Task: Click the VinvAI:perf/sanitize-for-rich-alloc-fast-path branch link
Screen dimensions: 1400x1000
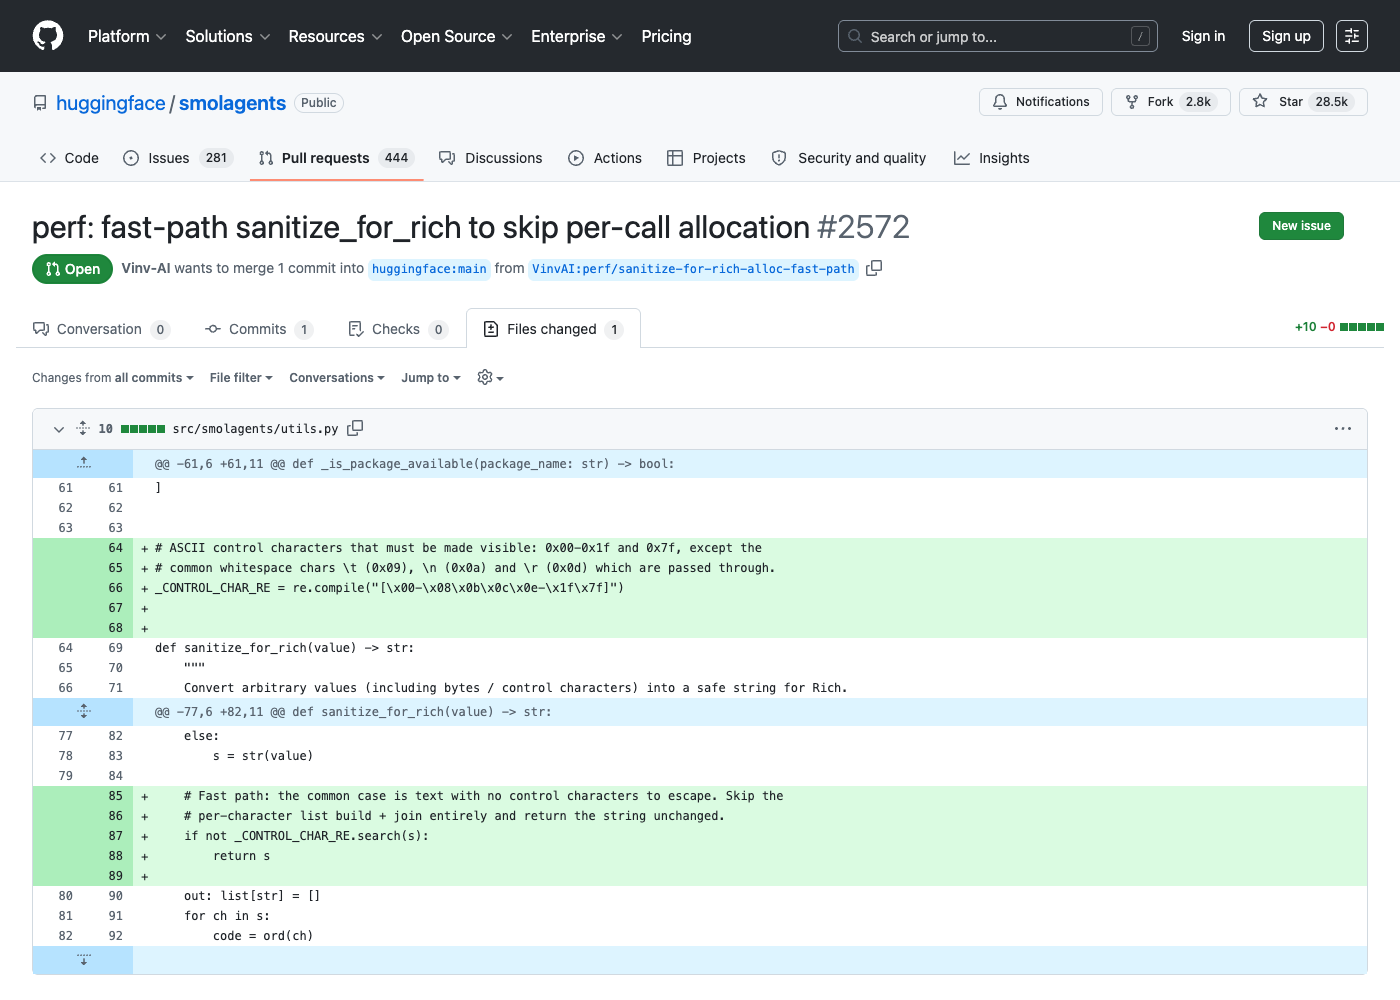Action: [693, 269]
